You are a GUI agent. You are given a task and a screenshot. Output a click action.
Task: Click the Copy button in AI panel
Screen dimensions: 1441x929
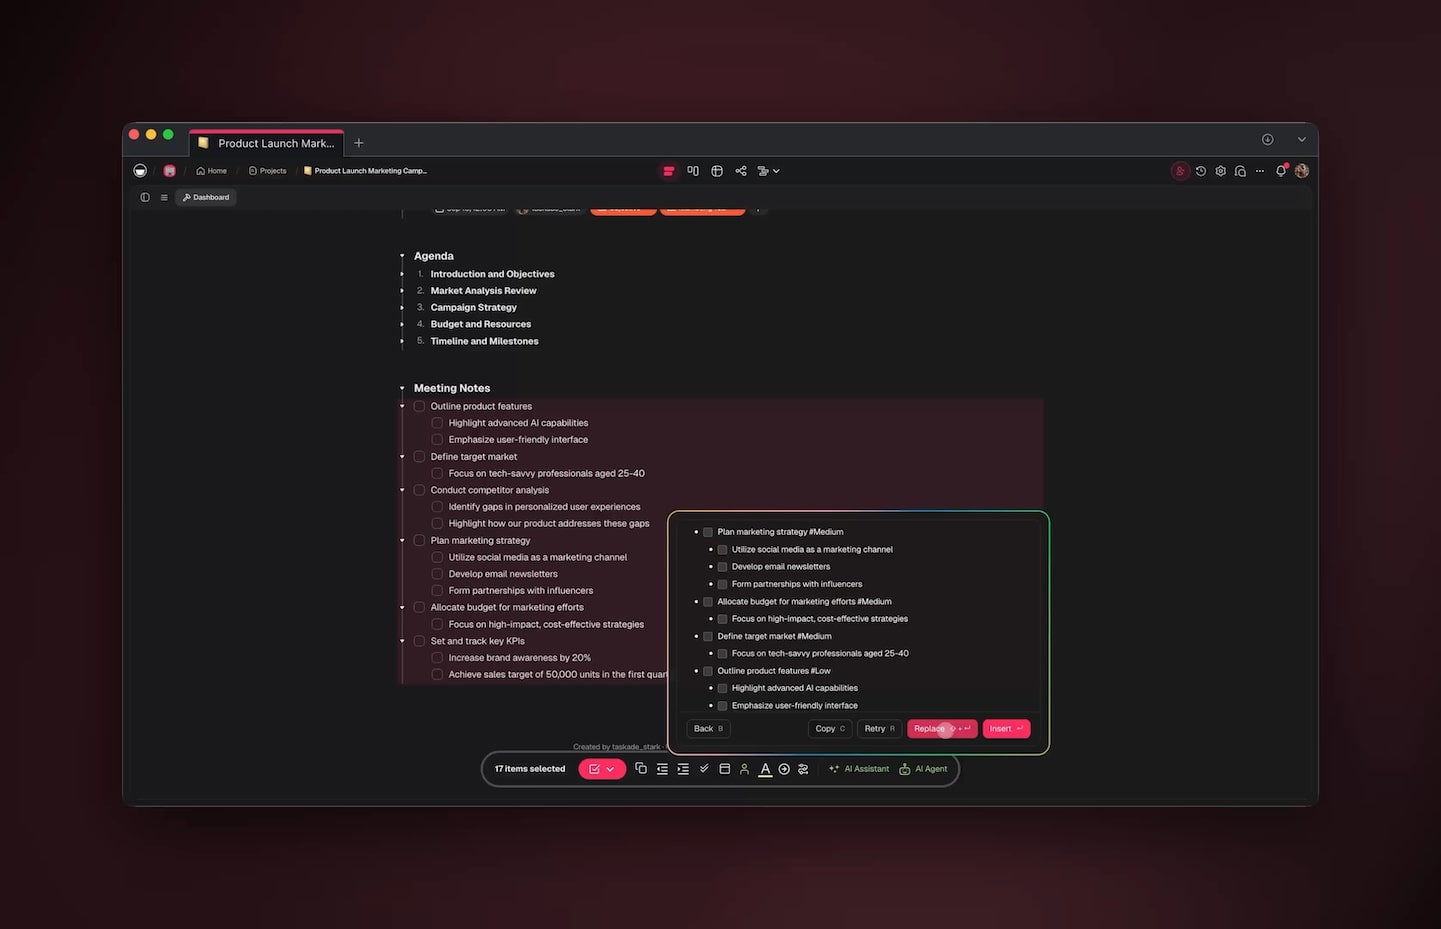[830, 729]
